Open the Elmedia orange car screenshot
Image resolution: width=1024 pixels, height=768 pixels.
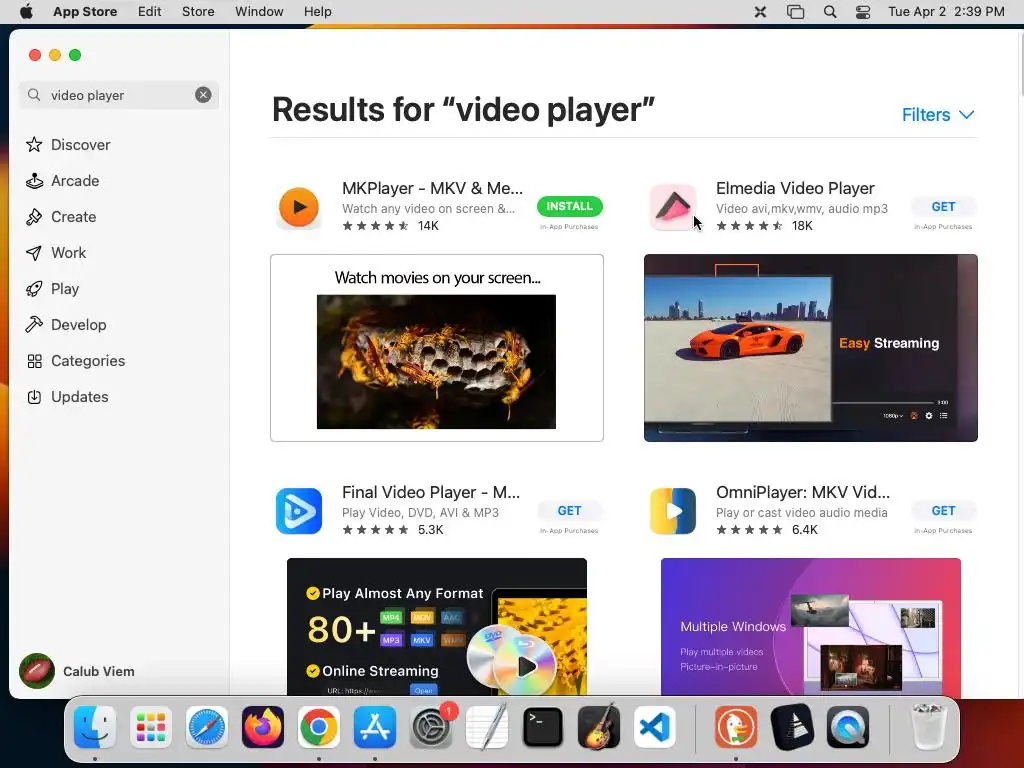(810, 348)
